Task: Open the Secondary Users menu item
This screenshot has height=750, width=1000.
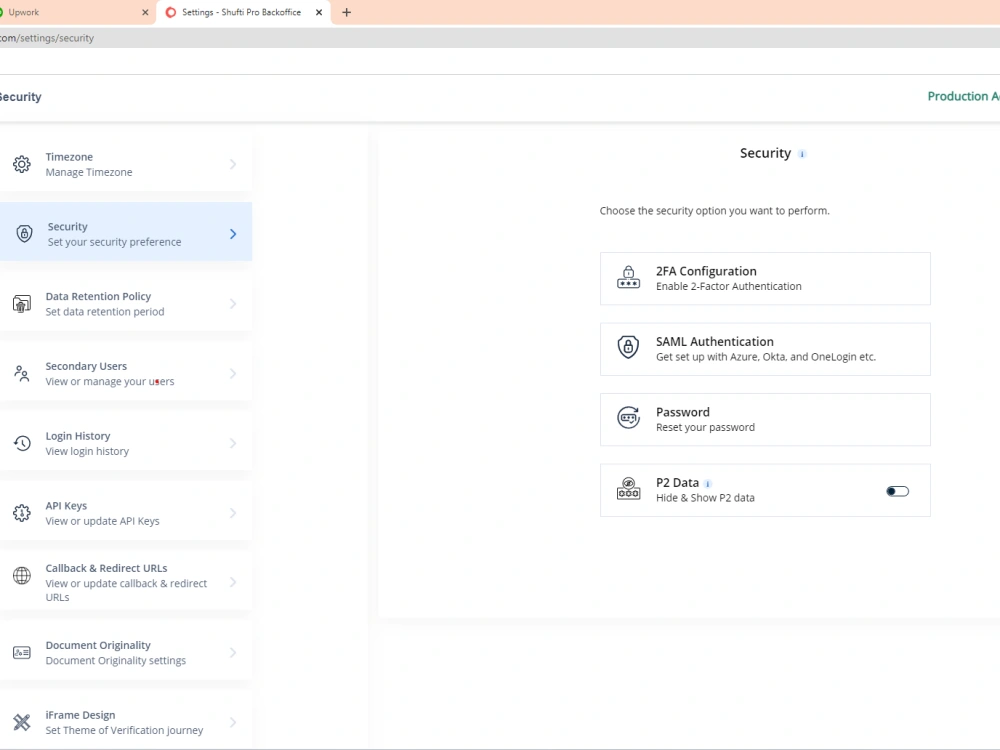Action: coord(126,373)
